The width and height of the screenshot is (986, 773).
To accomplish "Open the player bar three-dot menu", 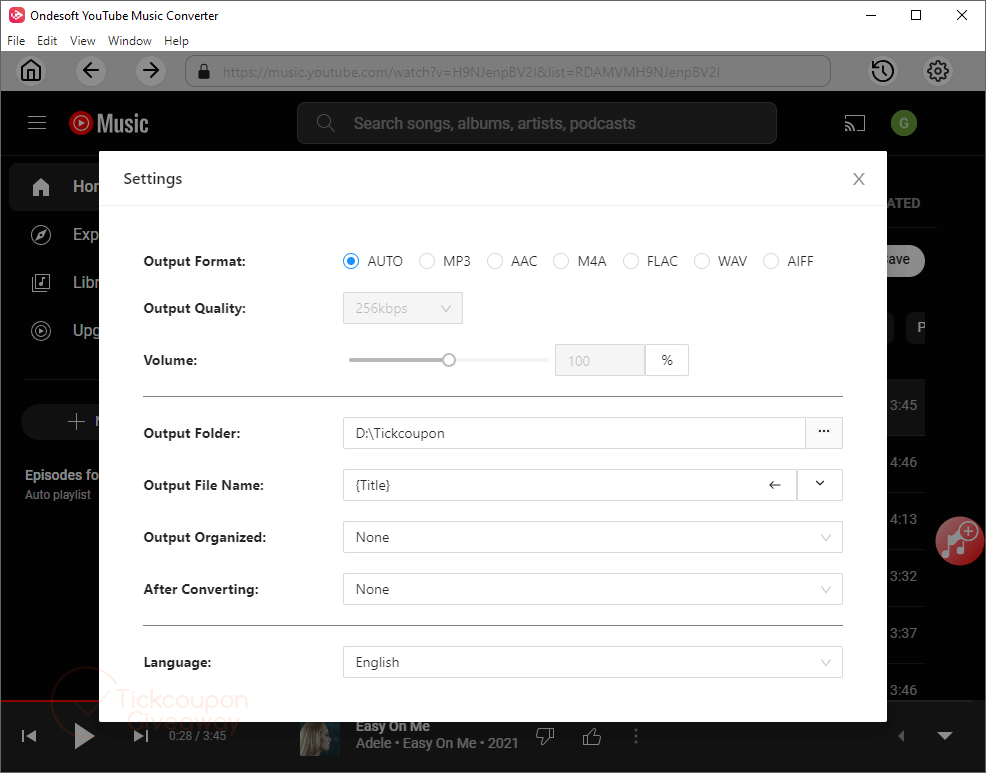I will (x=636, y=736).
